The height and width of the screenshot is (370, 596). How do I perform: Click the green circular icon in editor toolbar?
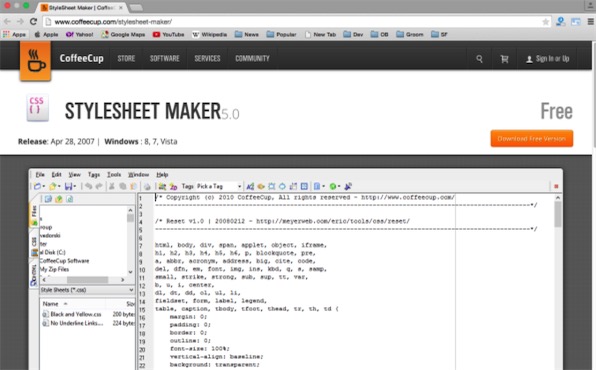(333, 186)
